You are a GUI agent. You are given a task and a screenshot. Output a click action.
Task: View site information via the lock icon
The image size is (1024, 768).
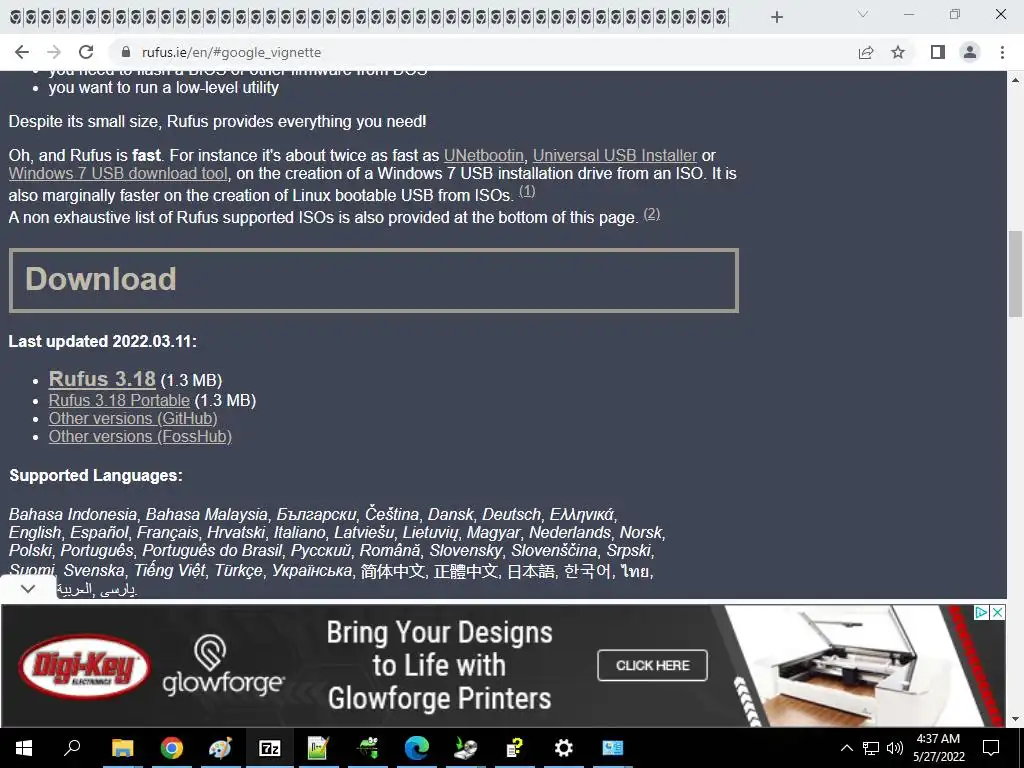127,52
